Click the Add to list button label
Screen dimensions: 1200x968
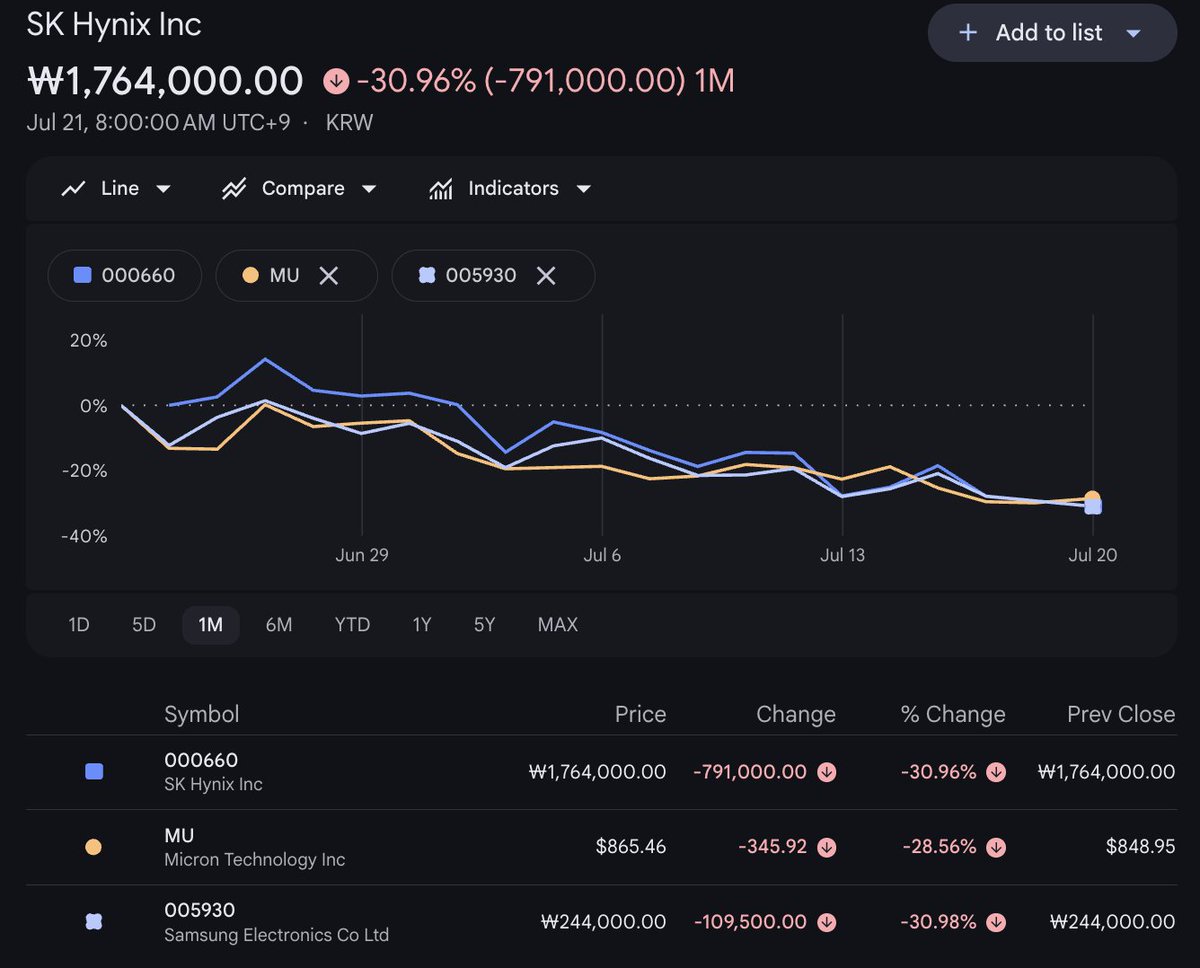pyautogui.click(x=1049, y=33)
